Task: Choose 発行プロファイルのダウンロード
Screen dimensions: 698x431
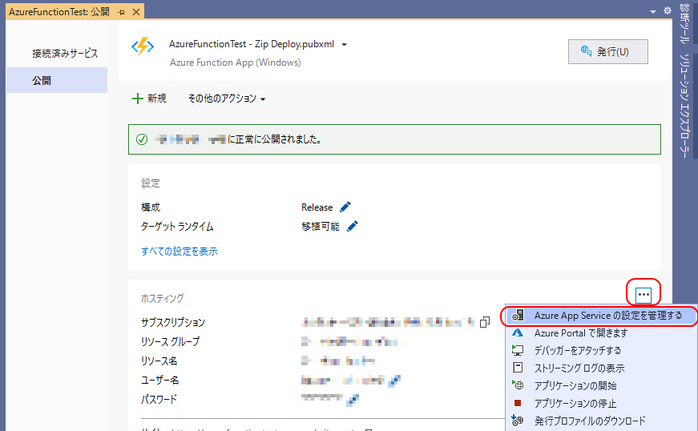Action: 601,421
